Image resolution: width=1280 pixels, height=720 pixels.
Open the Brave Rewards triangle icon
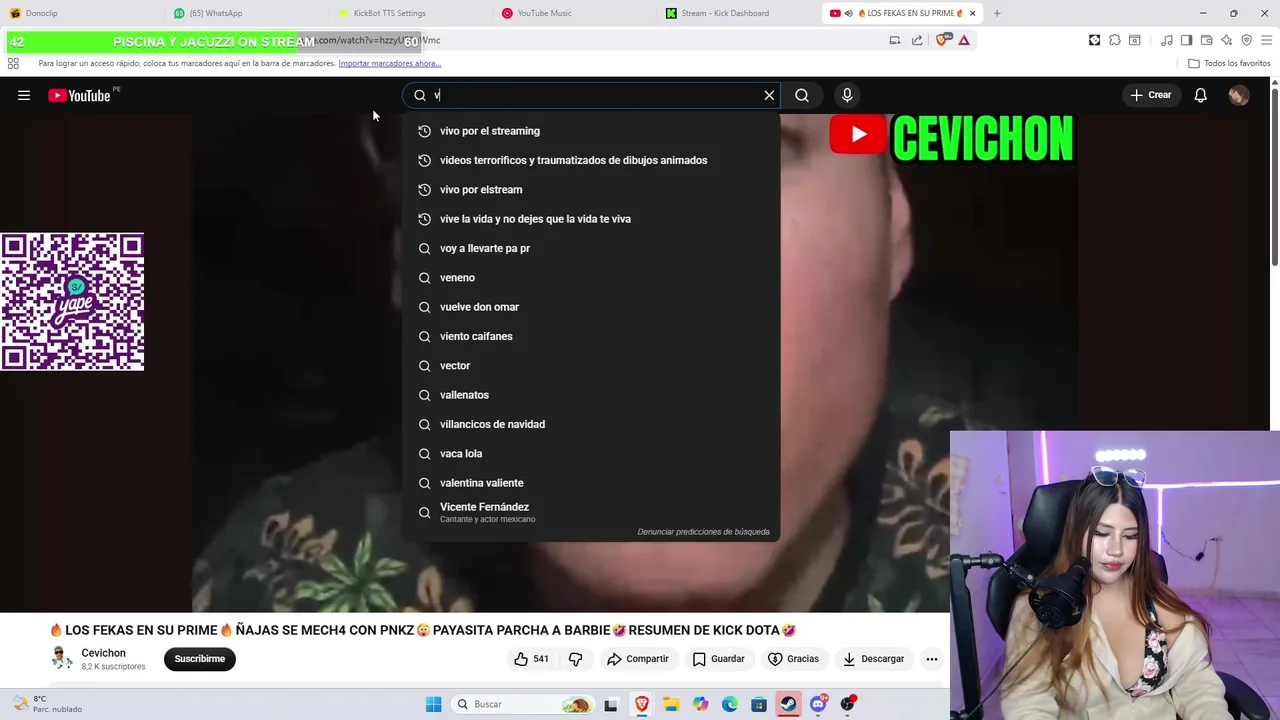964,40
